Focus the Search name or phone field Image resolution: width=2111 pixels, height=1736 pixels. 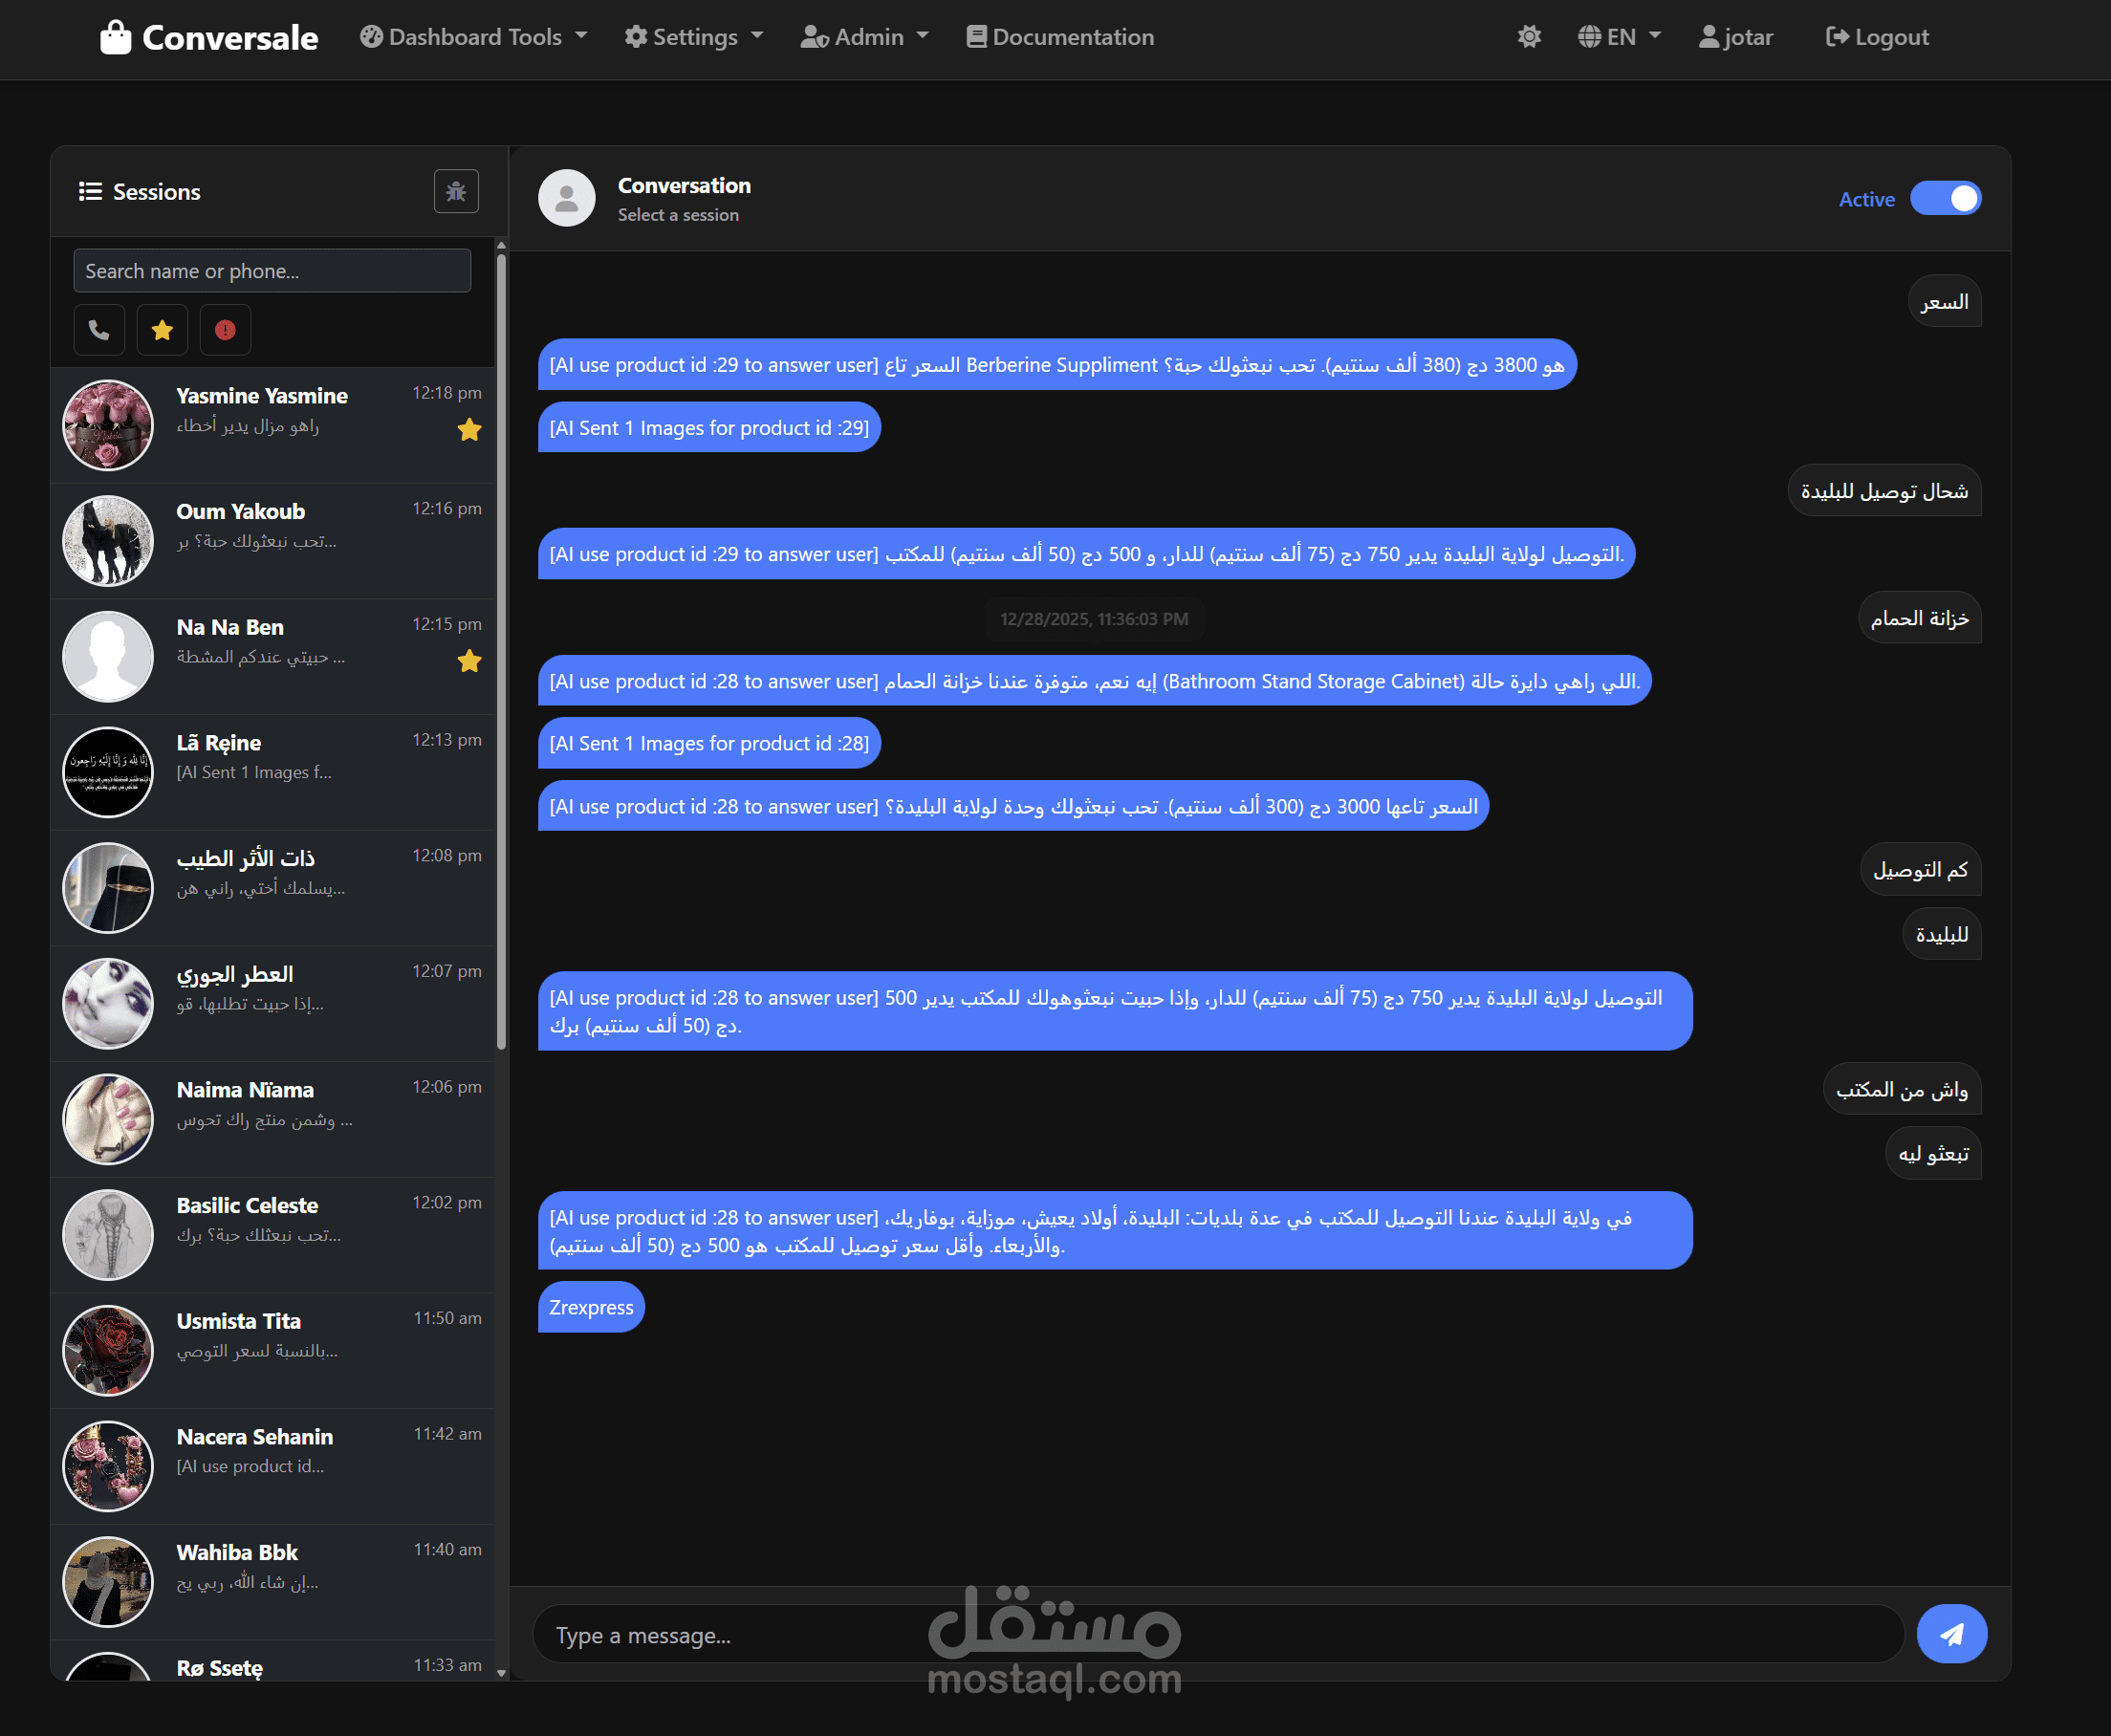(272, 271)
